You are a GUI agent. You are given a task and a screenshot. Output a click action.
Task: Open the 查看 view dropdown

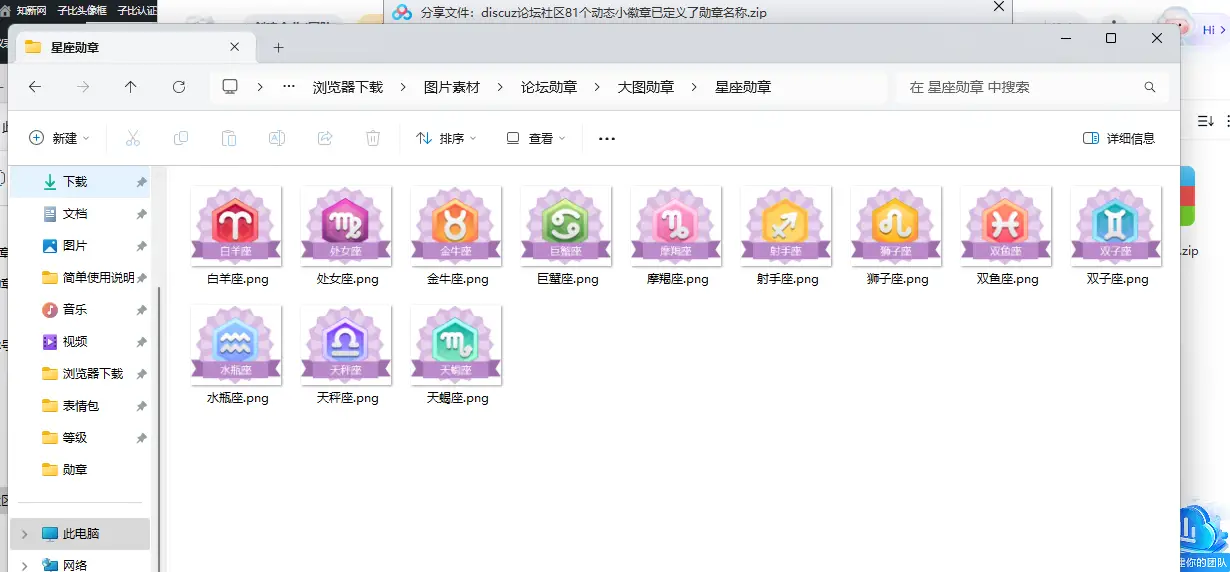tap(536, 138)
